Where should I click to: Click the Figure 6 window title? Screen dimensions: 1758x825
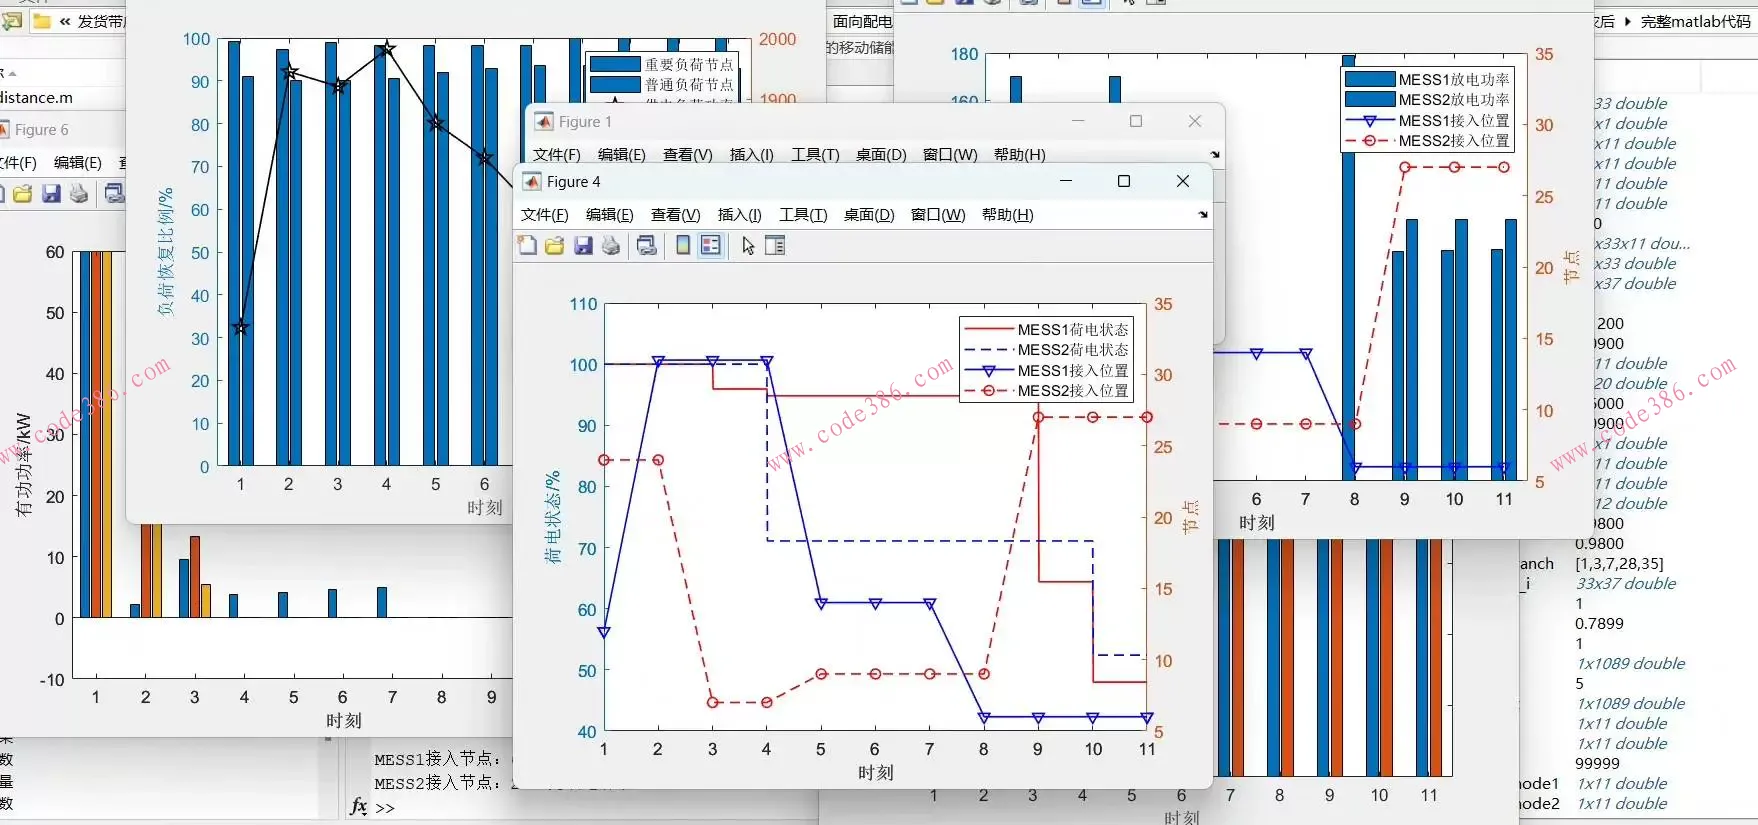(41, 130)
